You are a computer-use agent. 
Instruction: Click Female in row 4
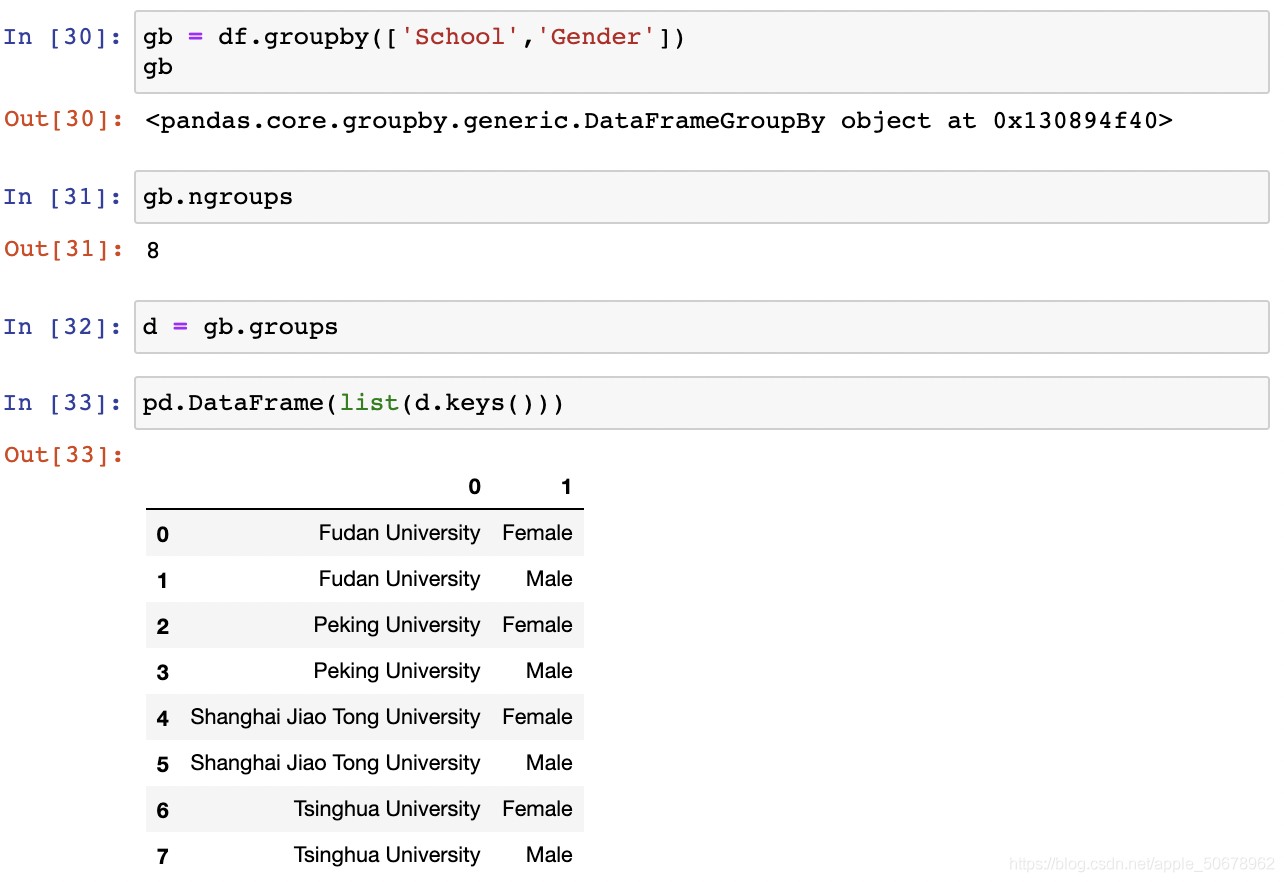pyautogui.click(x=537, y=717)
